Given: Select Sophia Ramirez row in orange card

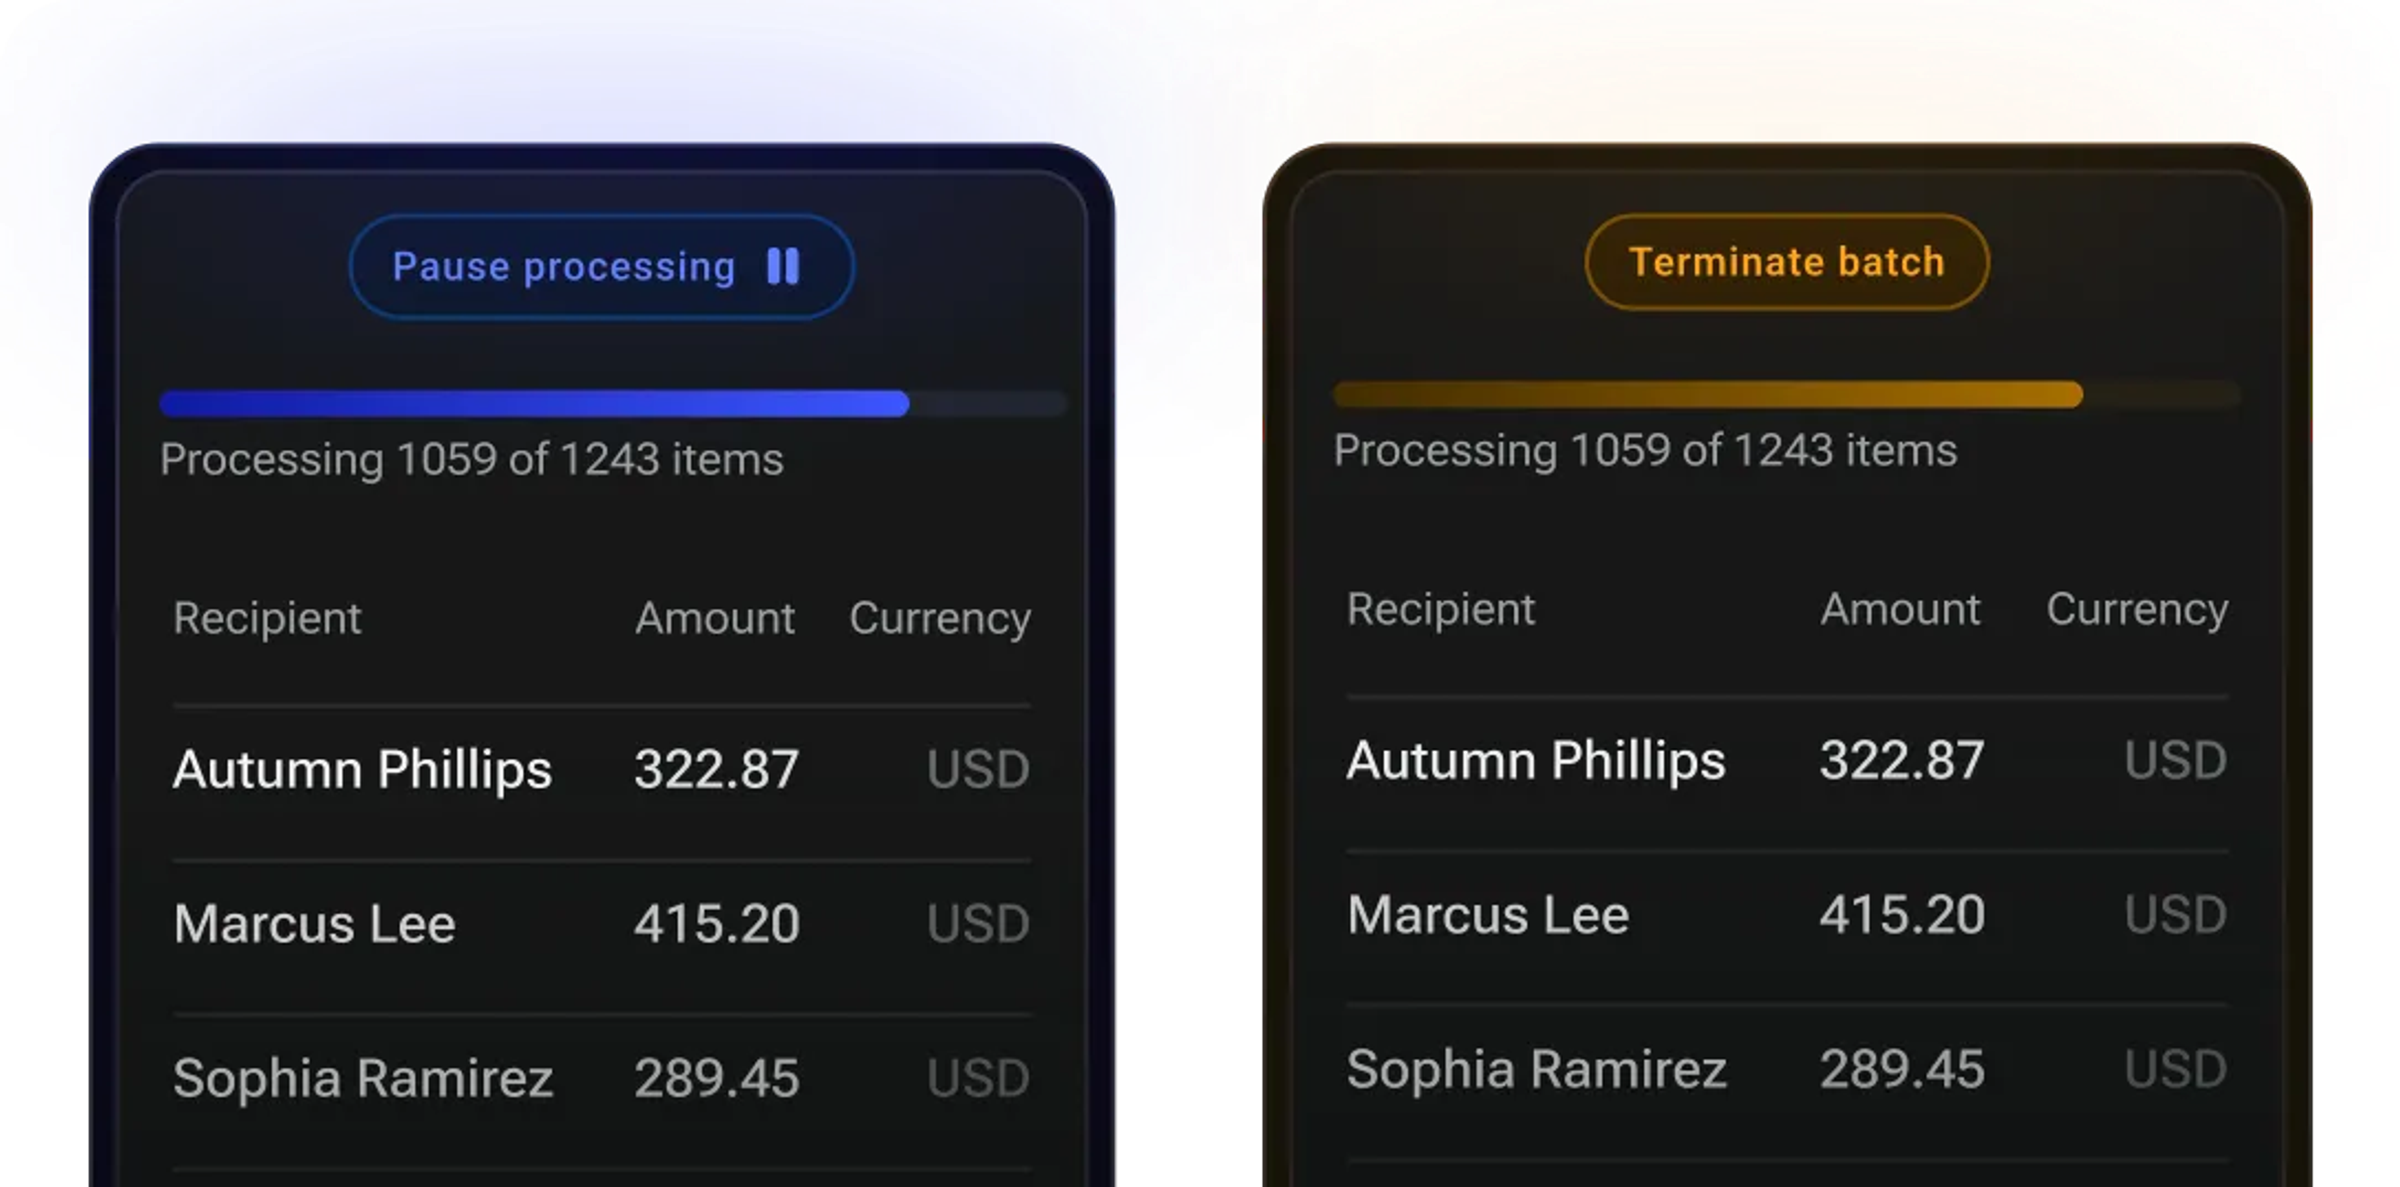Looking at the screenshot, I should [x=1787, y=1069].
